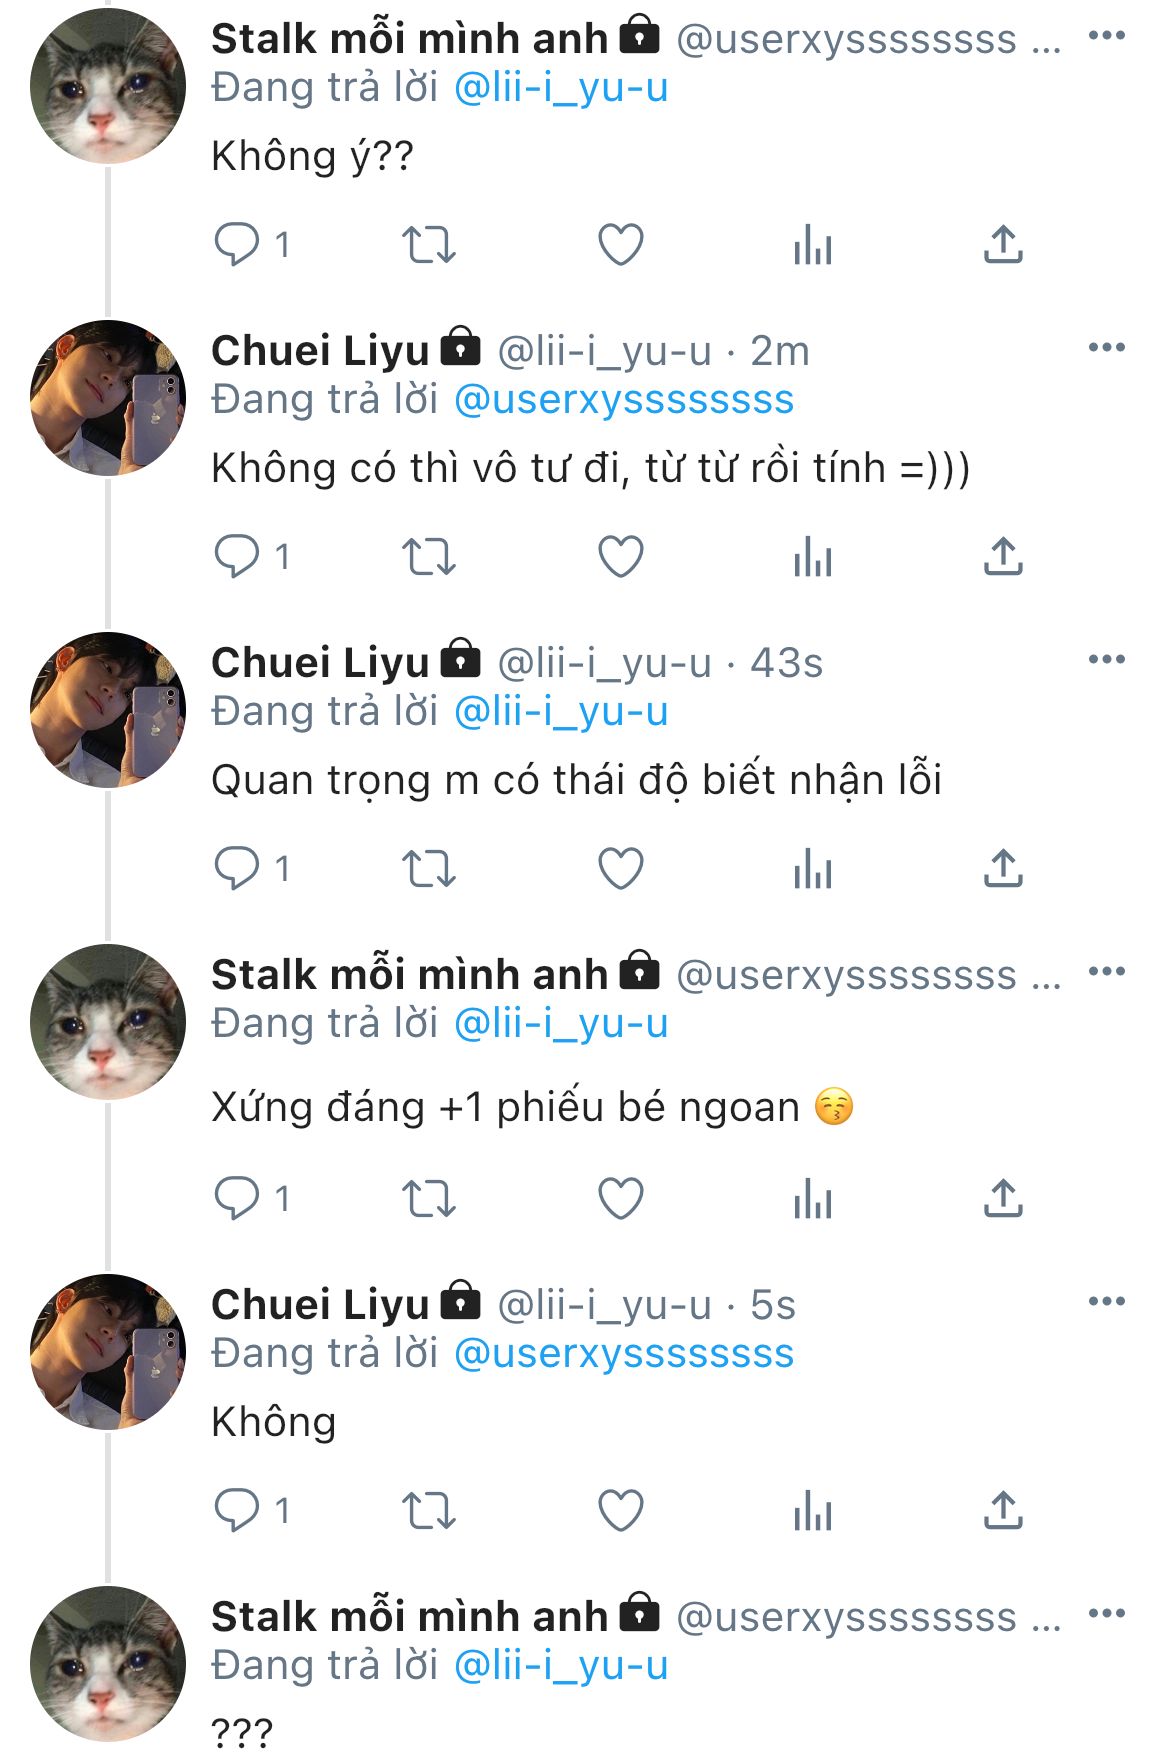
Task: Like the "Quan trọng m có thái độ" tweet
Action: [620, 869]
